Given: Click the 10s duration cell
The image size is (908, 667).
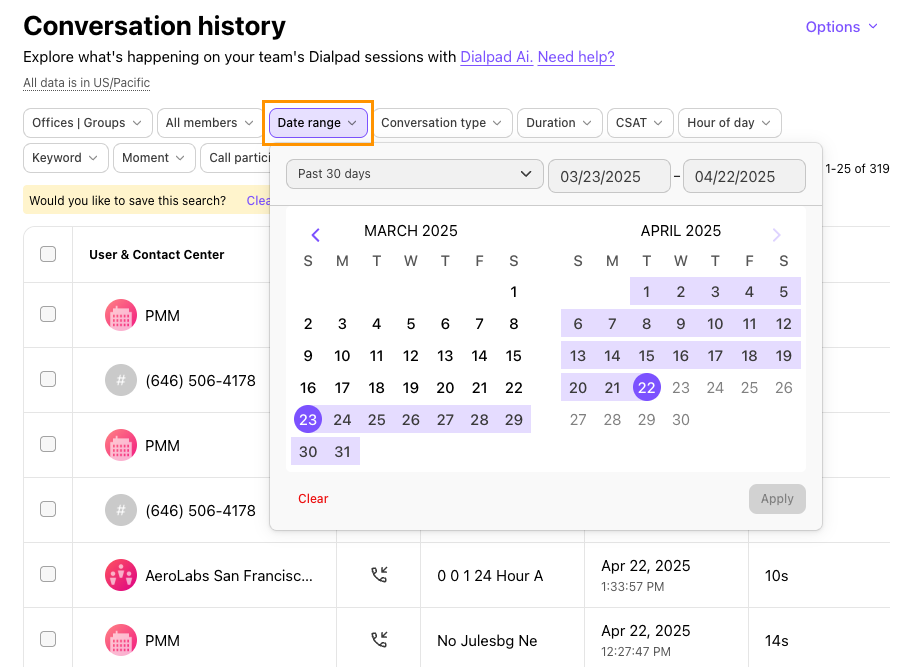Looking at the screenshot, I should point(777,576).
